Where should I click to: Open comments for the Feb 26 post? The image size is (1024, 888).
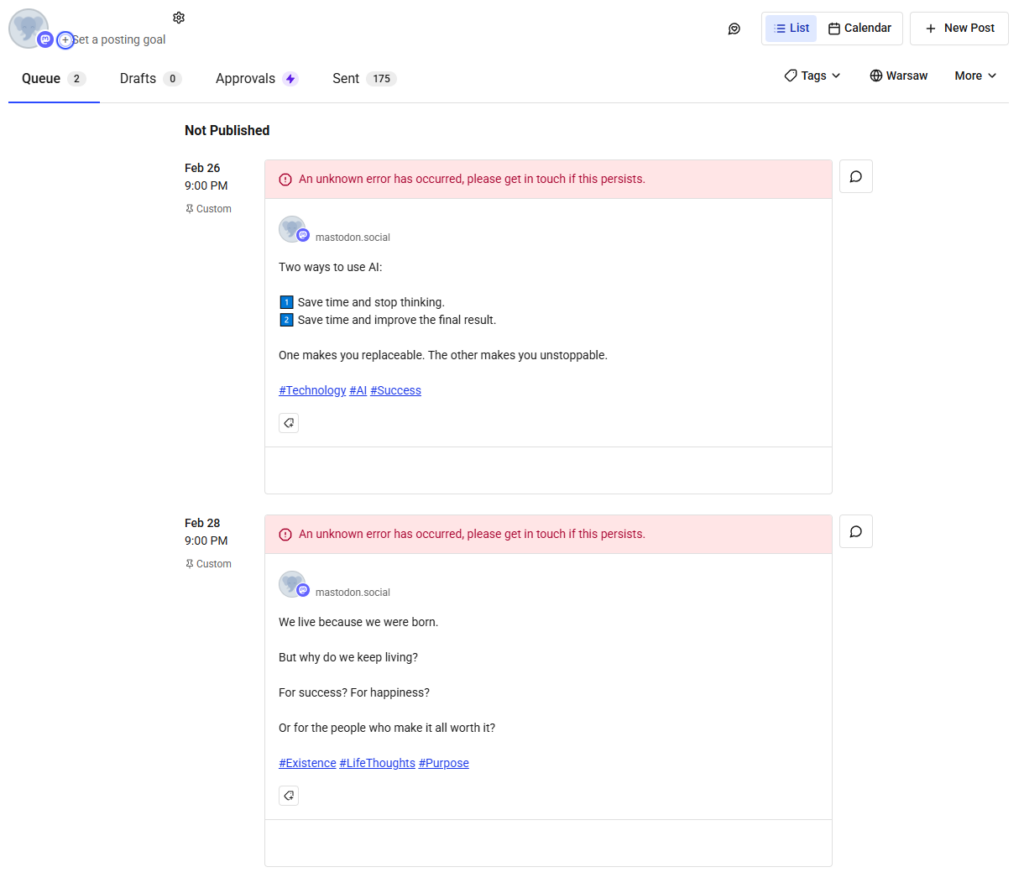[856, 177]
